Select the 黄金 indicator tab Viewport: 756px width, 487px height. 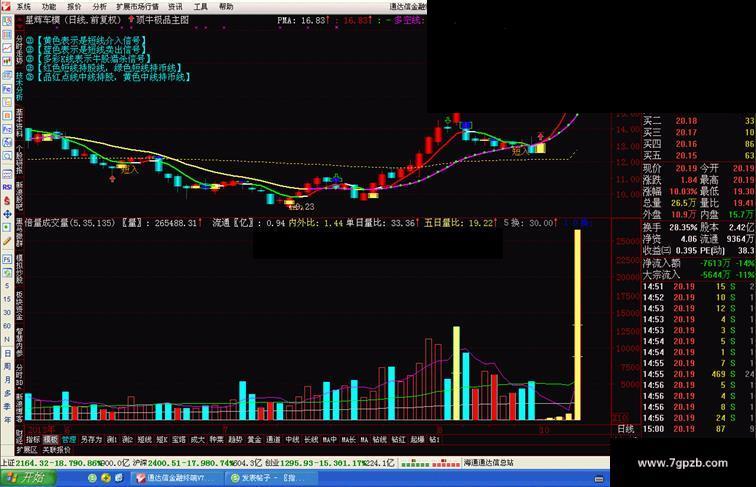(x=254, y=440)
